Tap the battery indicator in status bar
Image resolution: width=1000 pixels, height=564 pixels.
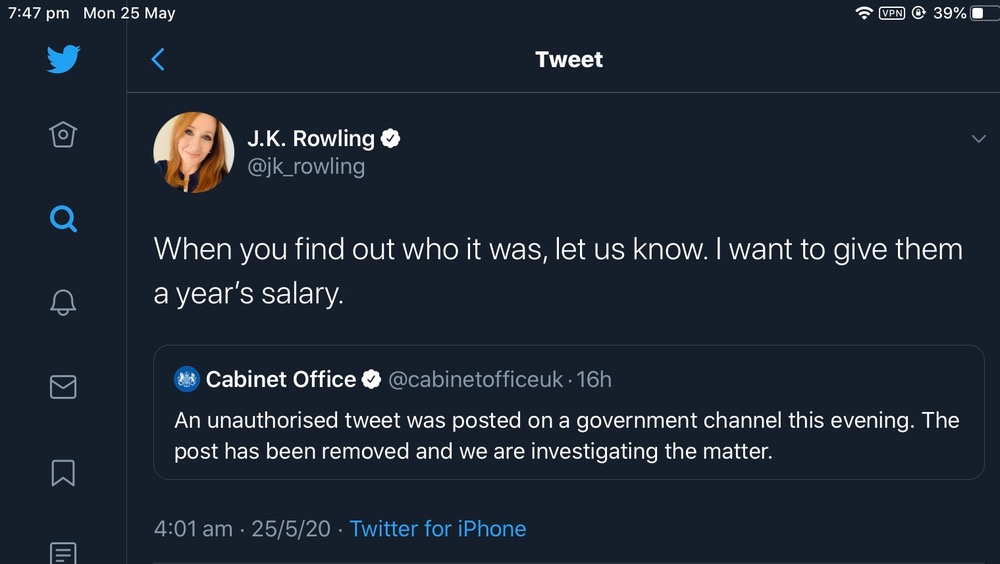click(x=983, y=13)
